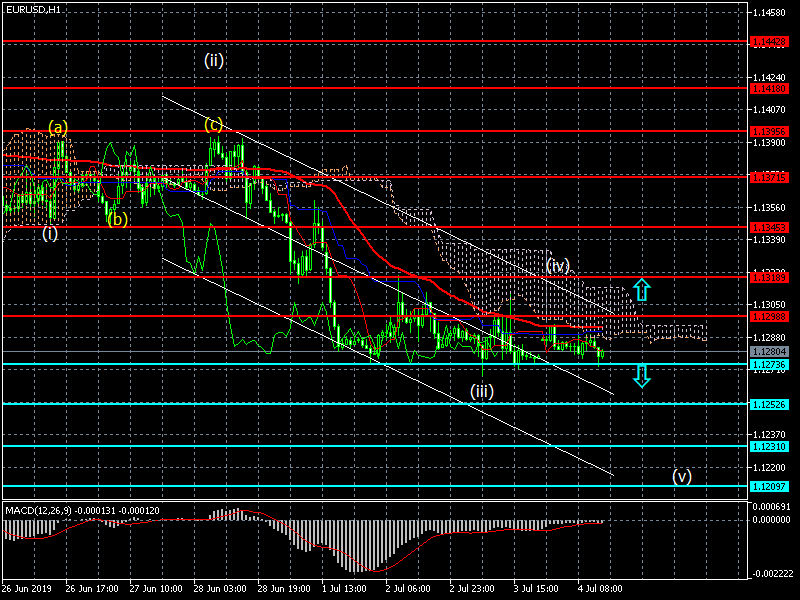
Task: Click the yellow wave label (c)
Action: (x=213, y=125)
